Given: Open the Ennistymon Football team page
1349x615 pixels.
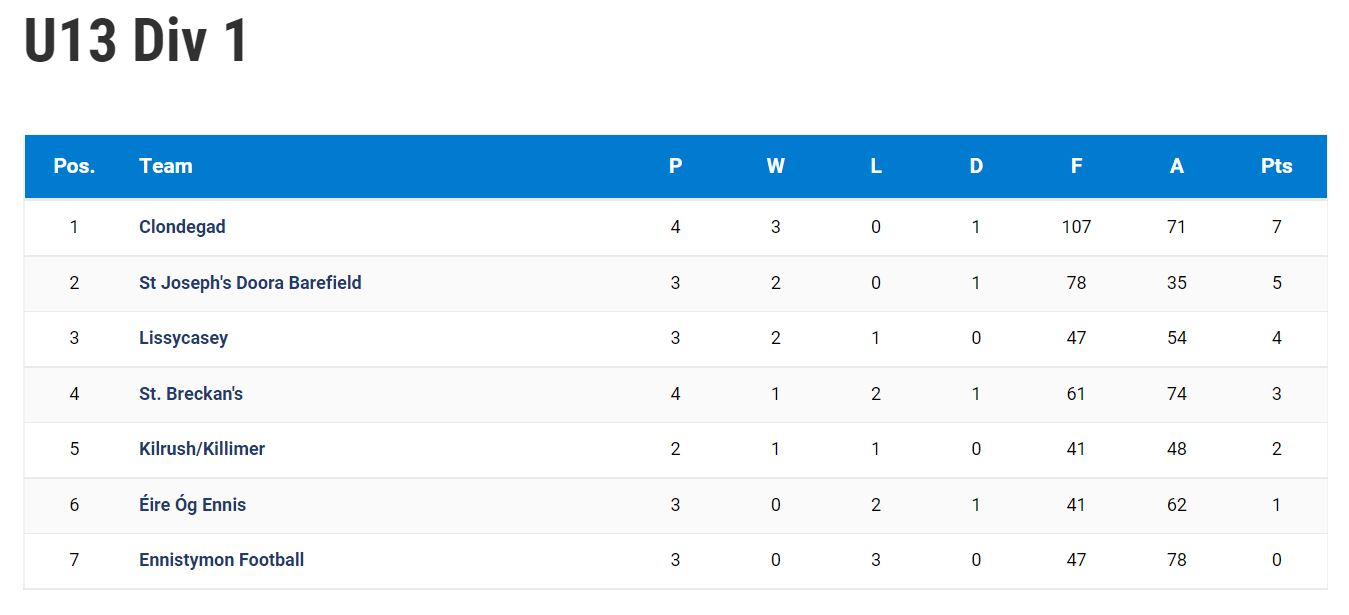Looking at the screenshot, I should [x=221, y=560].
